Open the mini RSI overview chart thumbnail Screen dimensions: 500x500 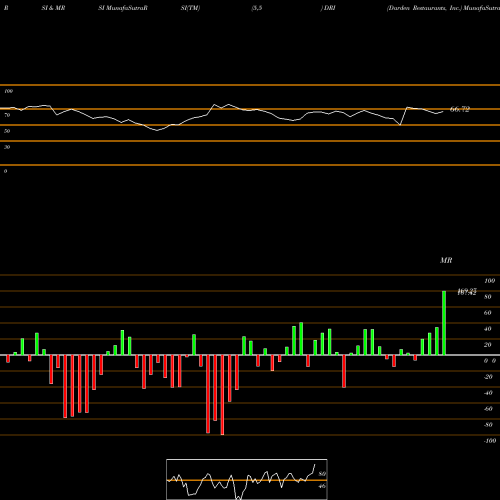tap(247, 479)
